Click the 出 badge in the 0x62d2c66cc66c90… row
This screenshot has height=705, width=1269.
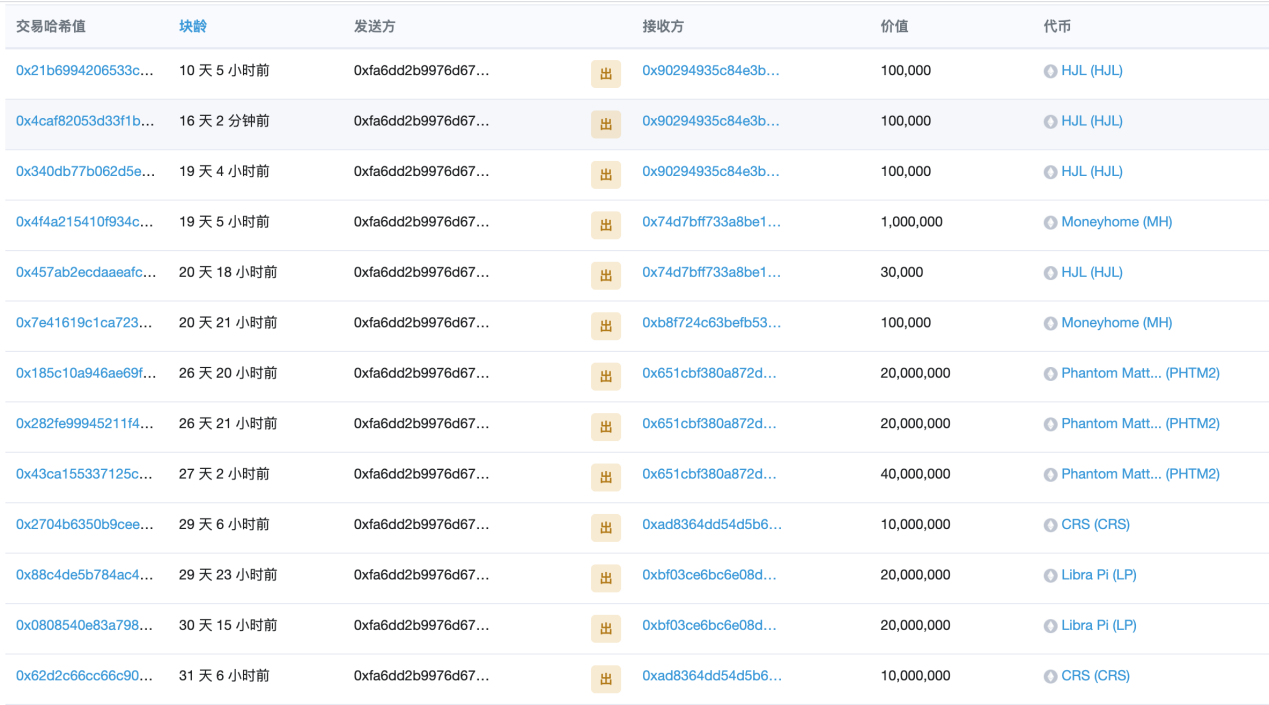point(606,679)
